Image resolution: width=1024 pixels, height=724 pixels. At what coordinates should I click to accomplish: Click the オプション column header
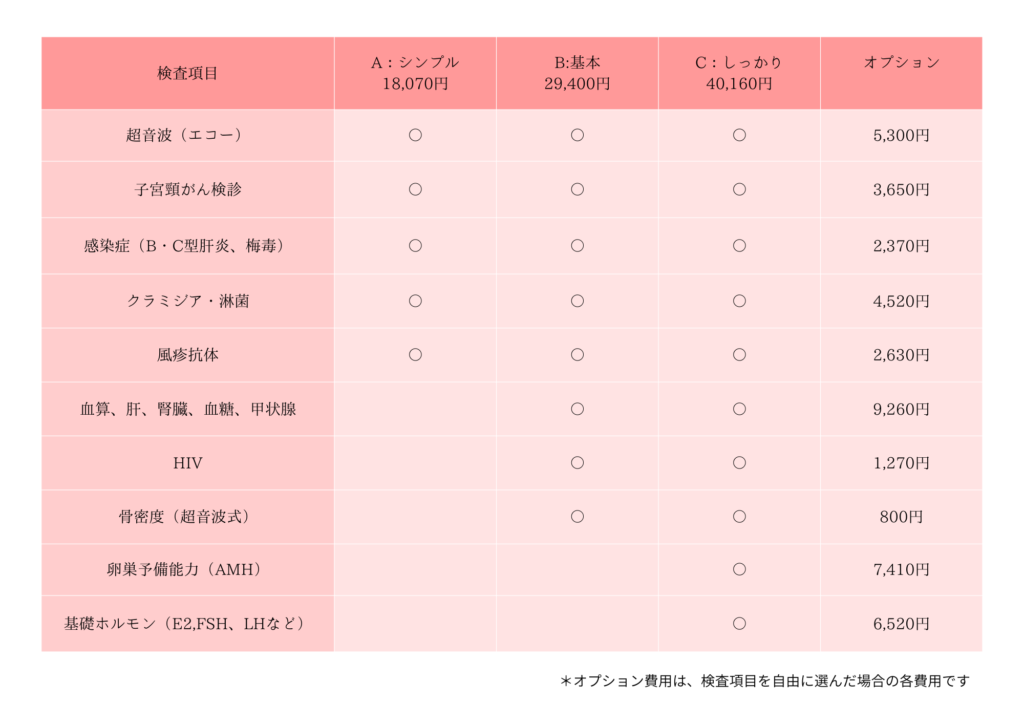pyautogui.click(x=901, y=63)
